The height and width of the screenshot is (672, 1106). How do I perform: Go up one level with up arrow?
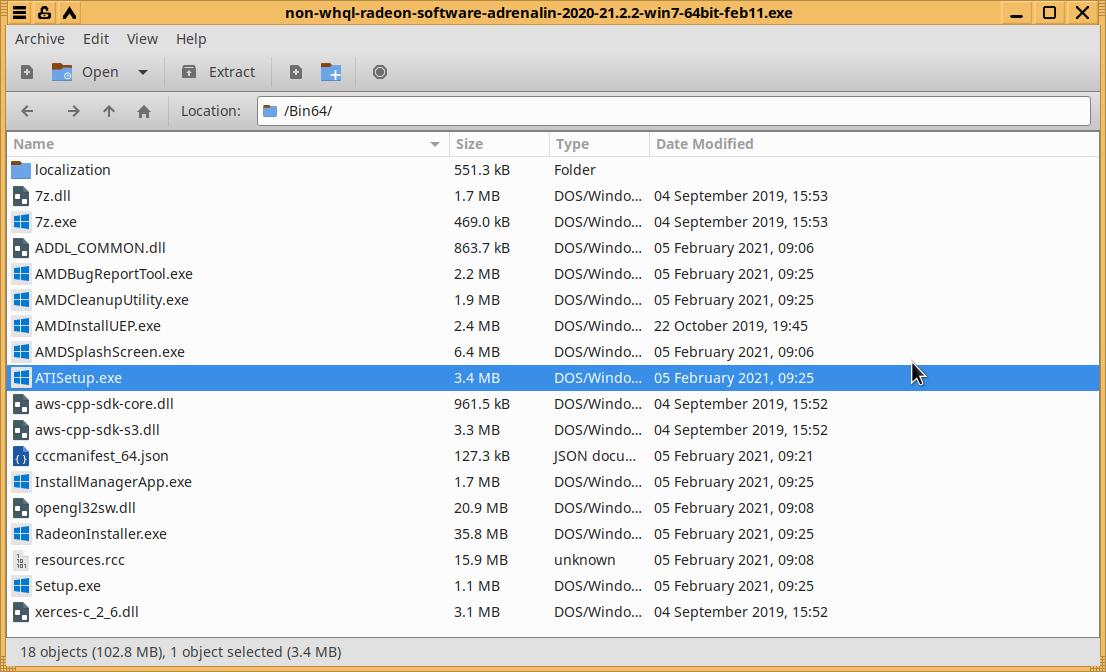(x=109, y=111)
